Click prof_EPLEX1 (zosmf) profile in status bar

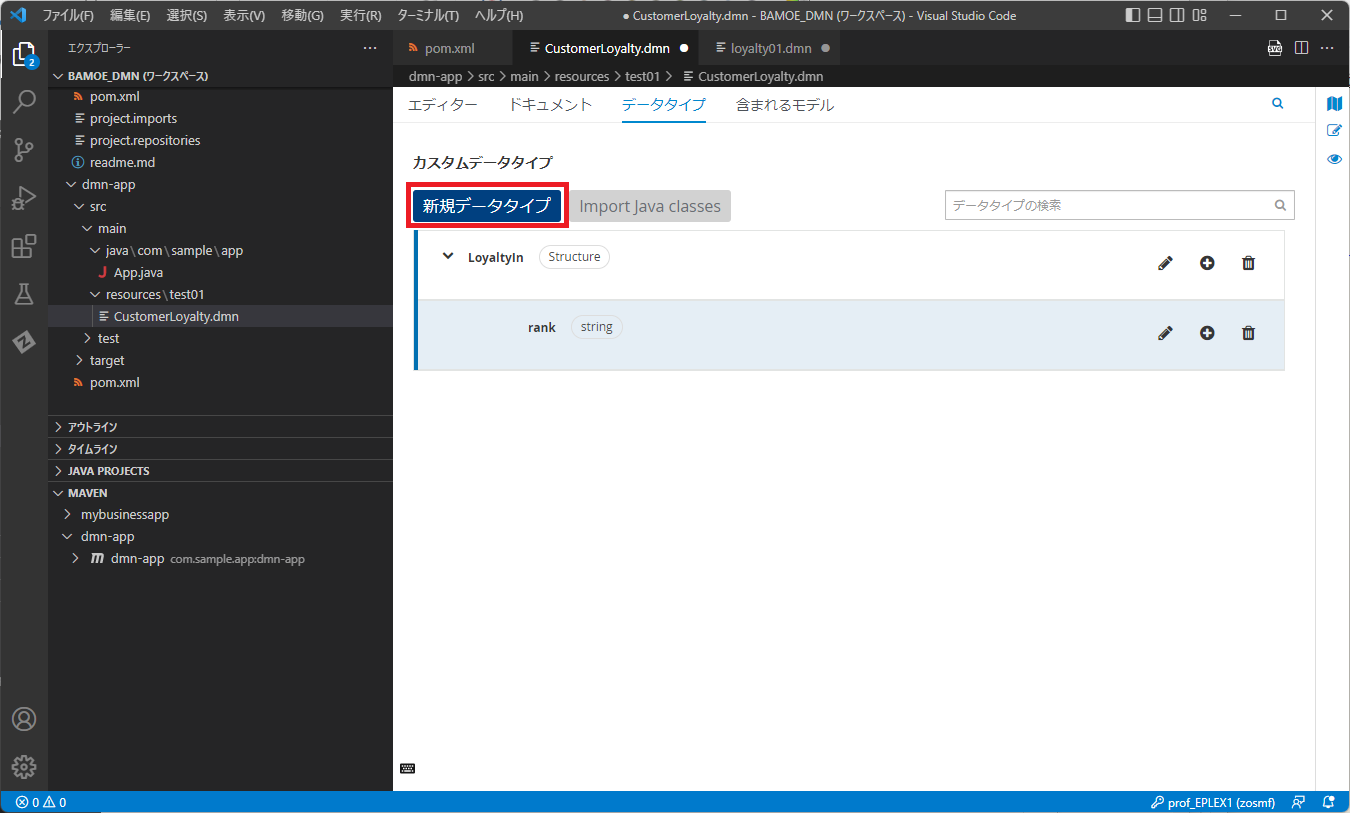tap(1214, 802)
